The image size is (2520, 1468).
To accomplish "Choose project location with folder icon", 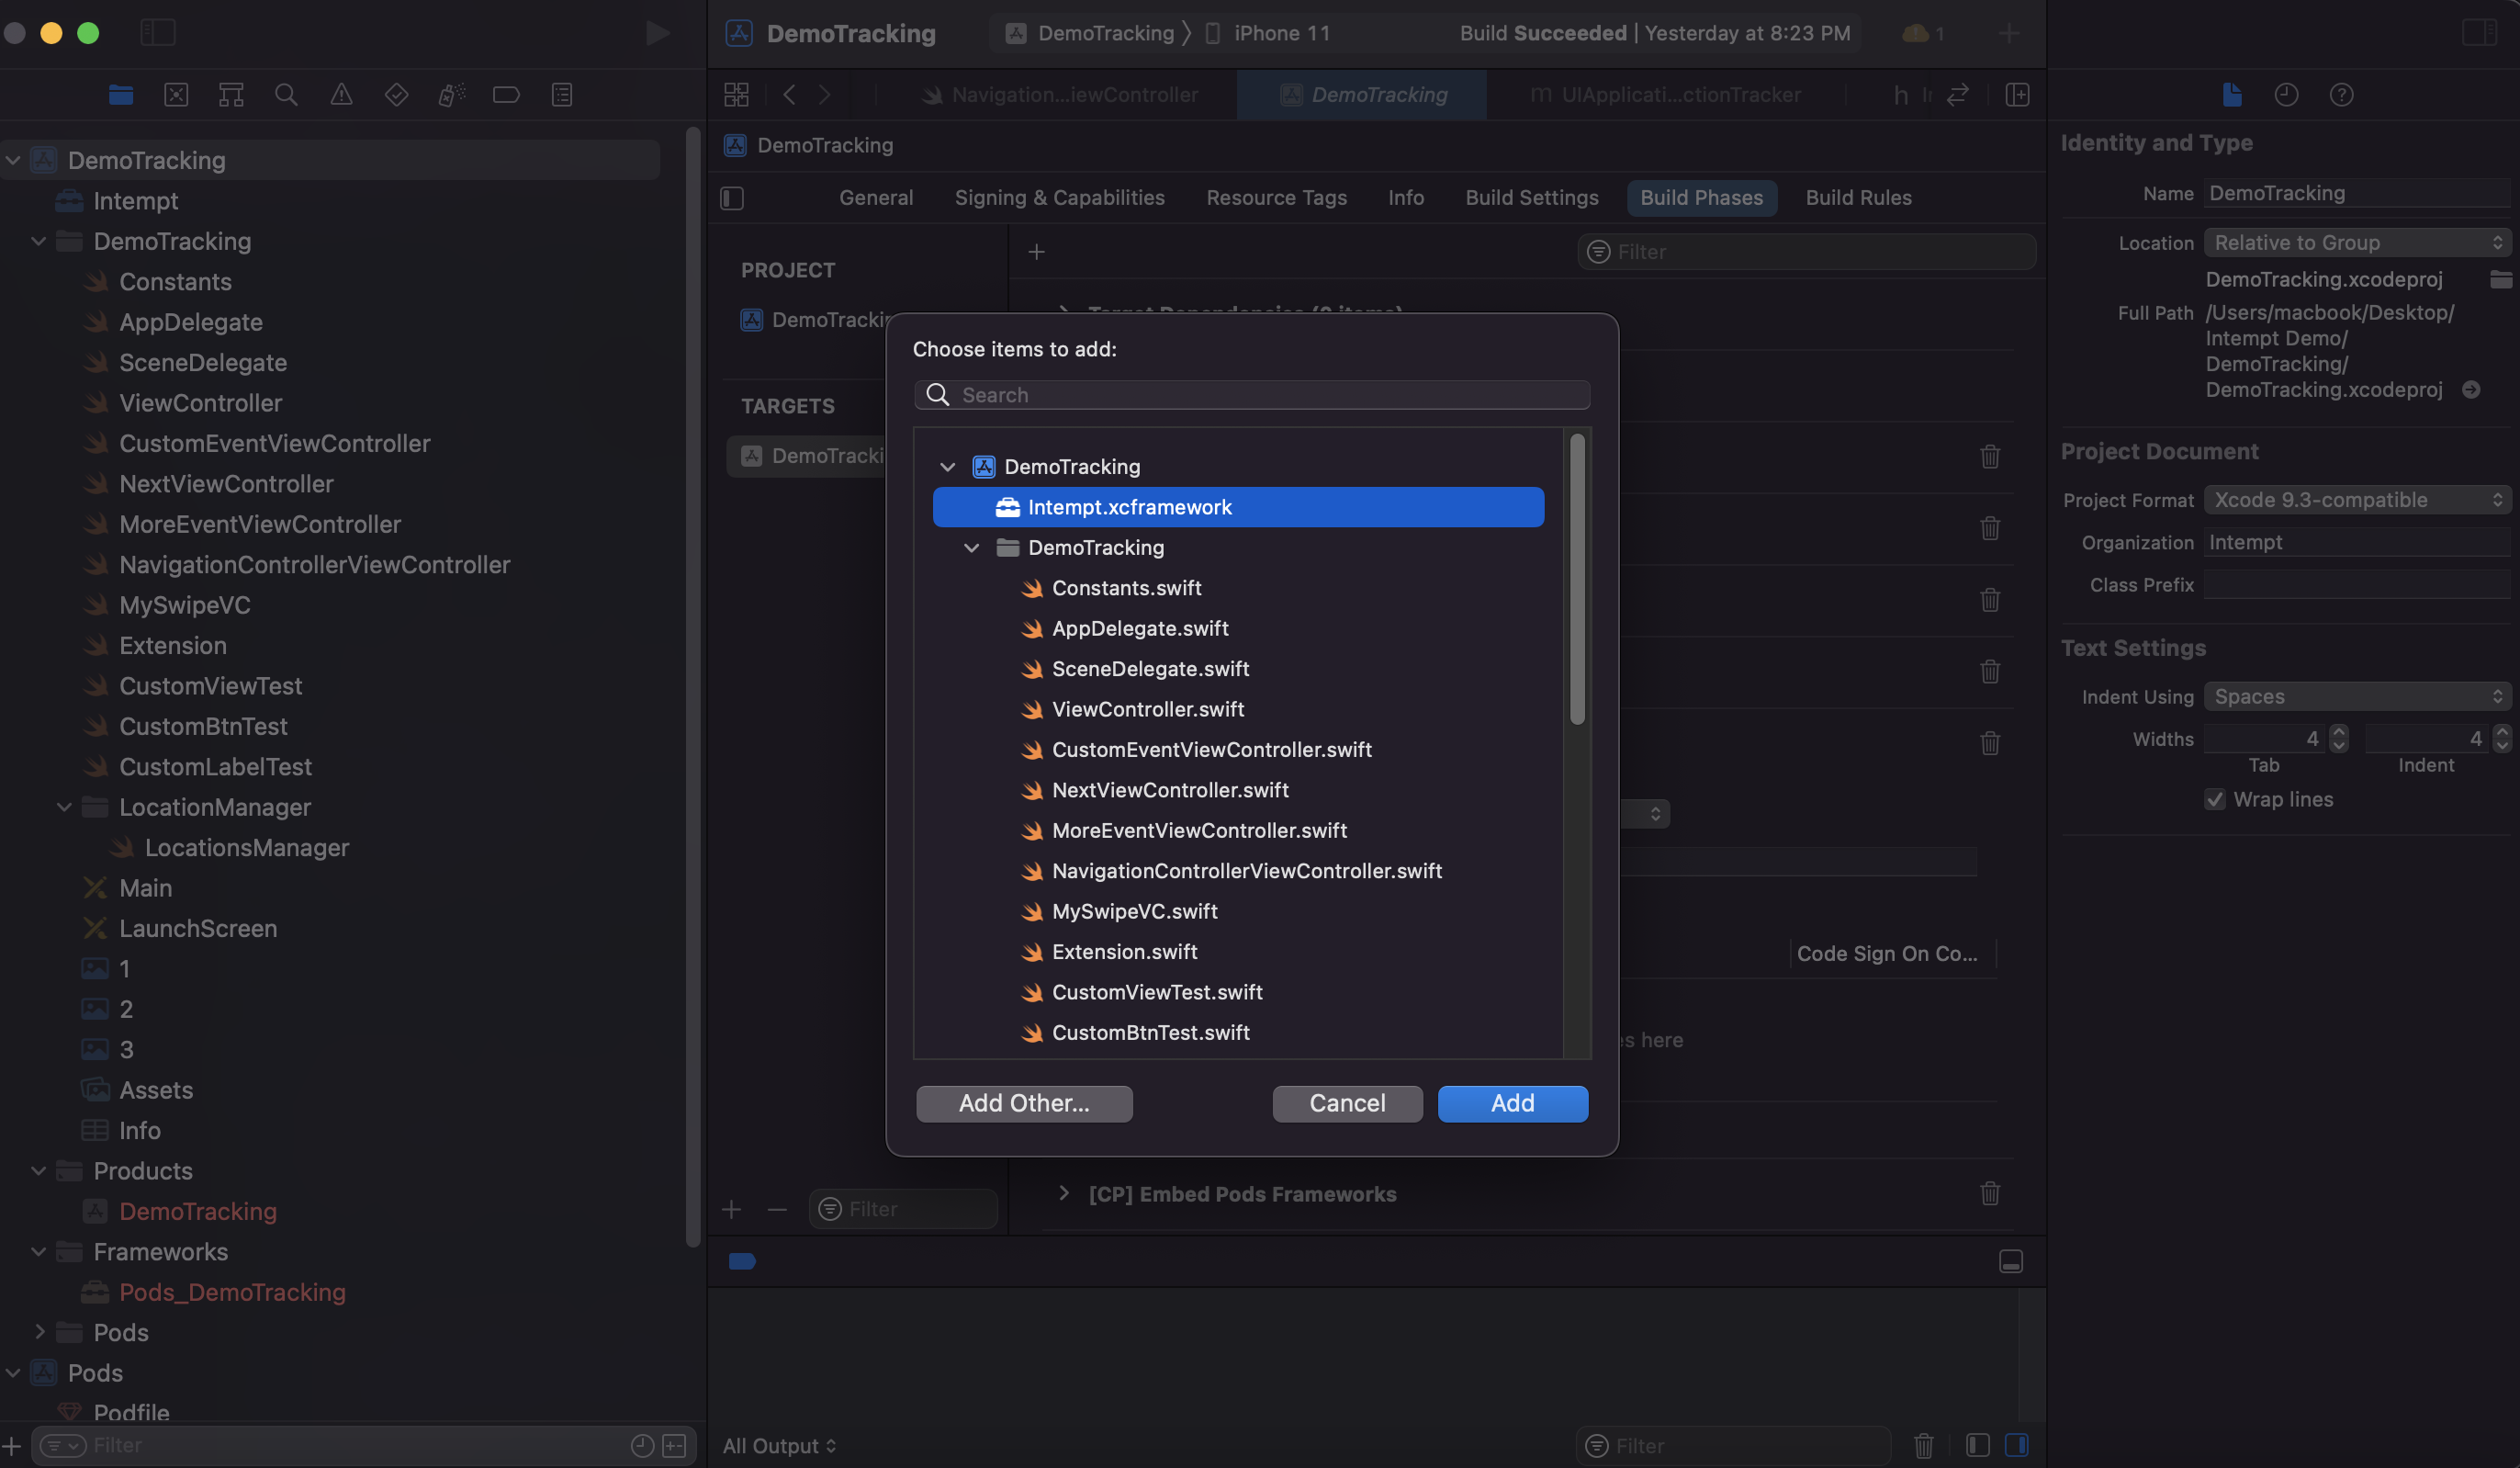I will coord(2501,279).
